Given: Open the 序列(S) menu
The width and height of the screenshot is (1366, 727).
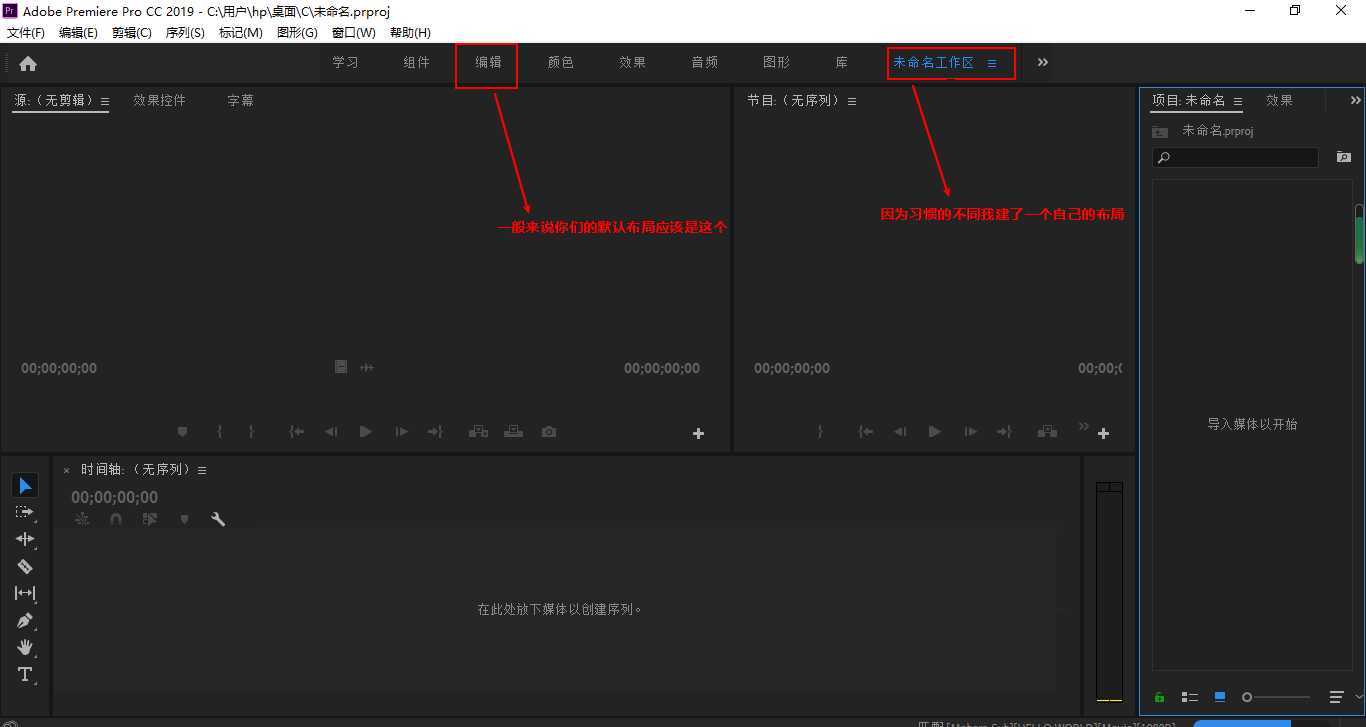Looking at the screenshot, I should 185,33.
